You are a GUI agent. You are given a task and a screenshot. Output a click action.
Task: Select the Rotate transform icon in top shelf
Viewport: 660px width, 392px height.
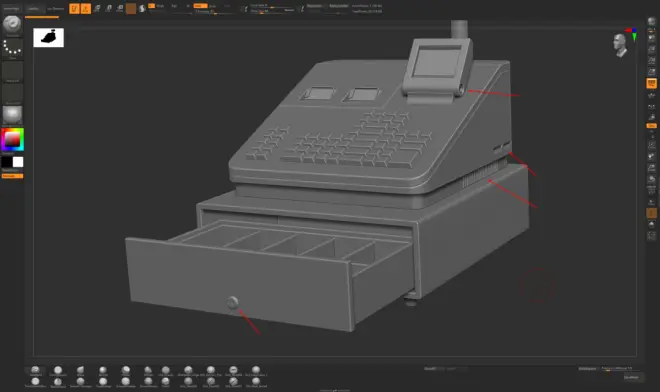coord(120,8)
